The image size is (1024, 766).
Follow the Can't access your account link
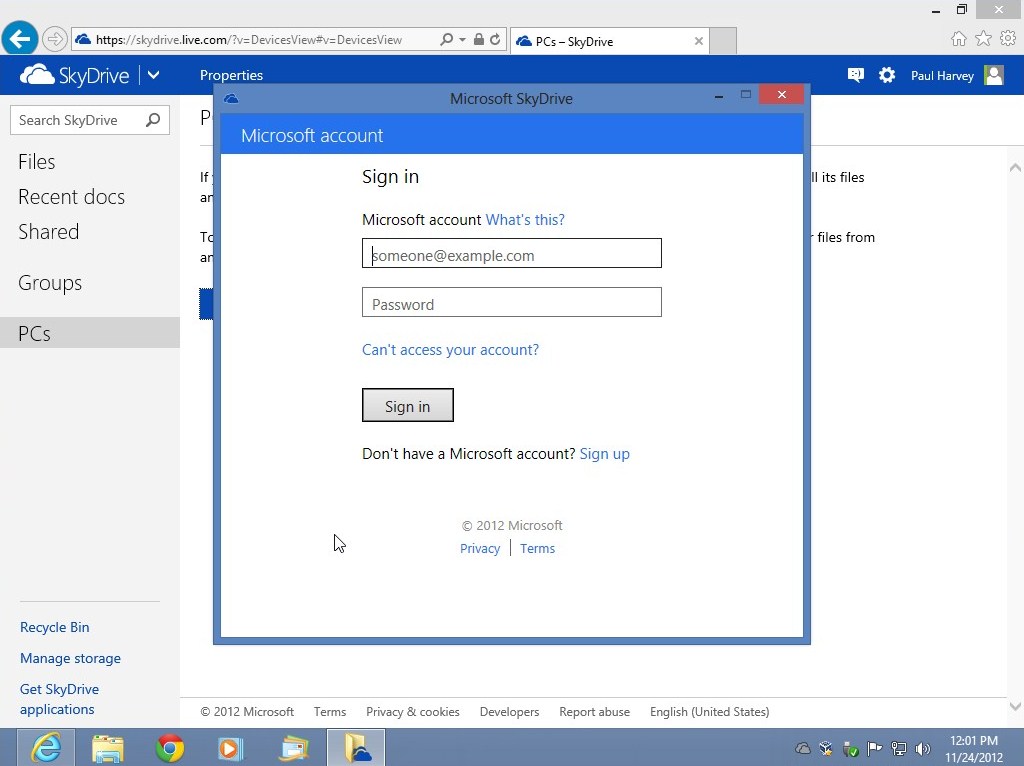pyautogui.click(x=450, y=350)
